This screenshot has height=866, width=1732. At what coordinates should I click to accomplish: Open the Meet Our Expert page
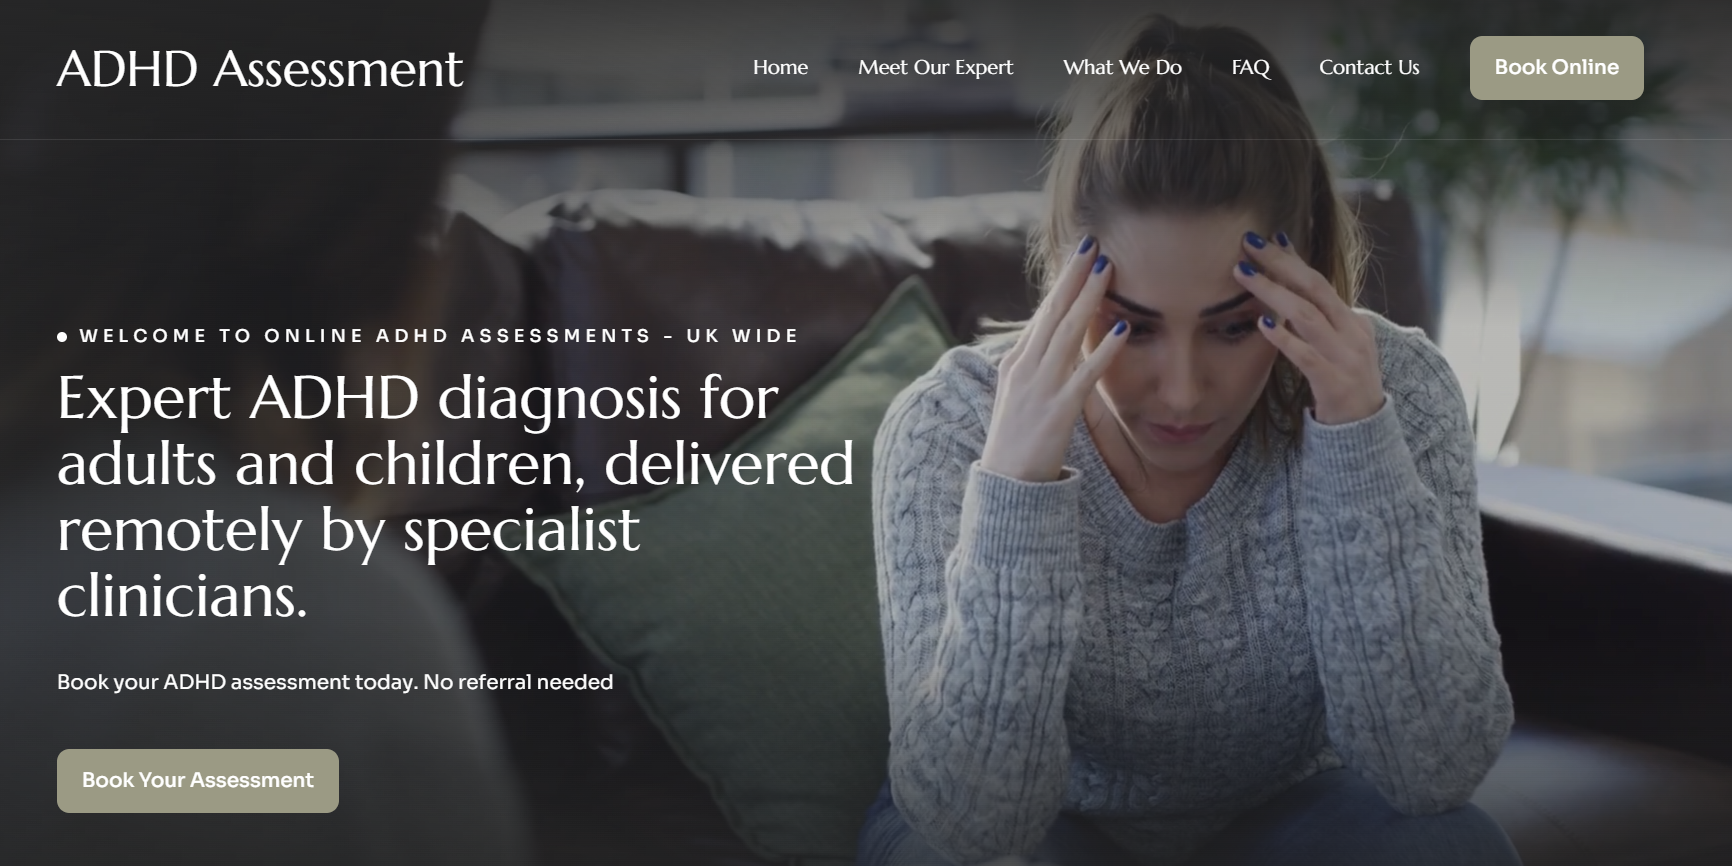pyautogui.click(x=935, y=67)
